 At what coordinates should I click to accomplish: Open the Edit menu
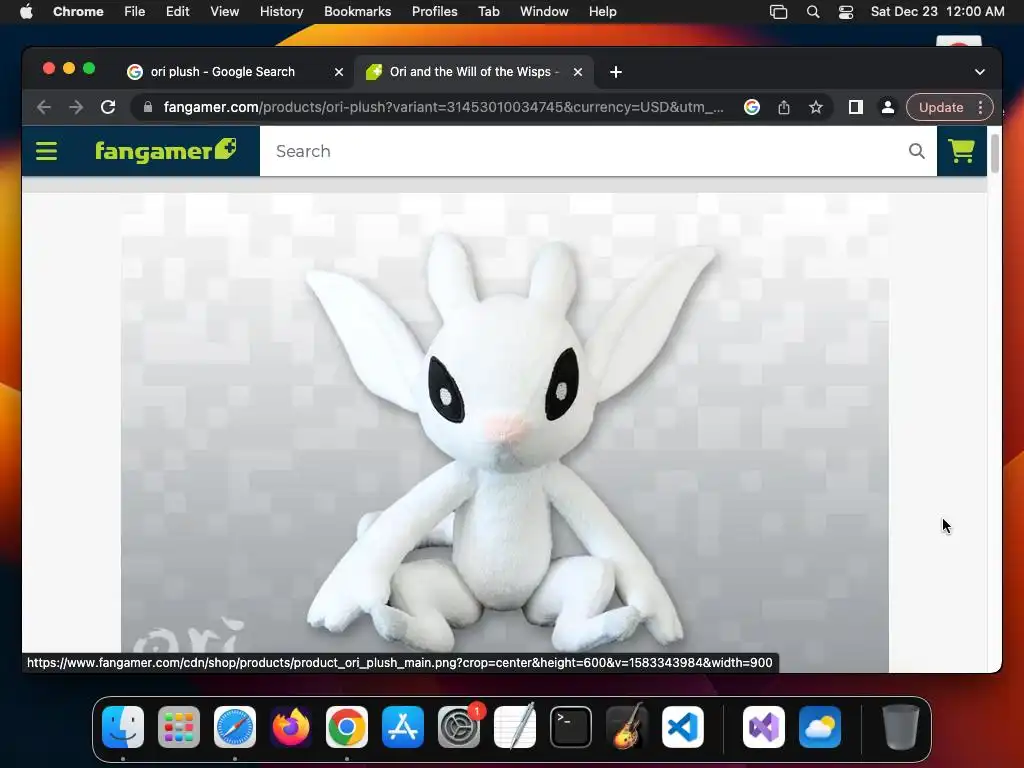[x=178, y=11]
